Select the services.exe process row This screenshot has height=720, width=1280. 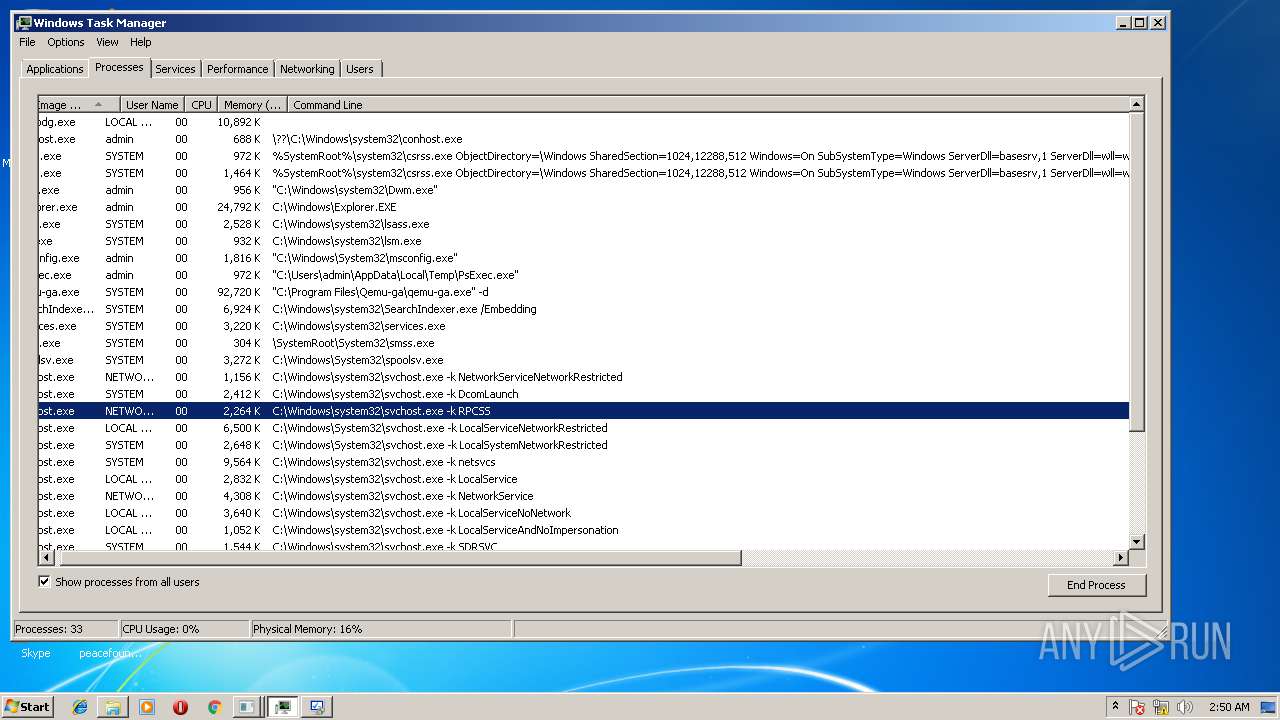pos(583,326)
